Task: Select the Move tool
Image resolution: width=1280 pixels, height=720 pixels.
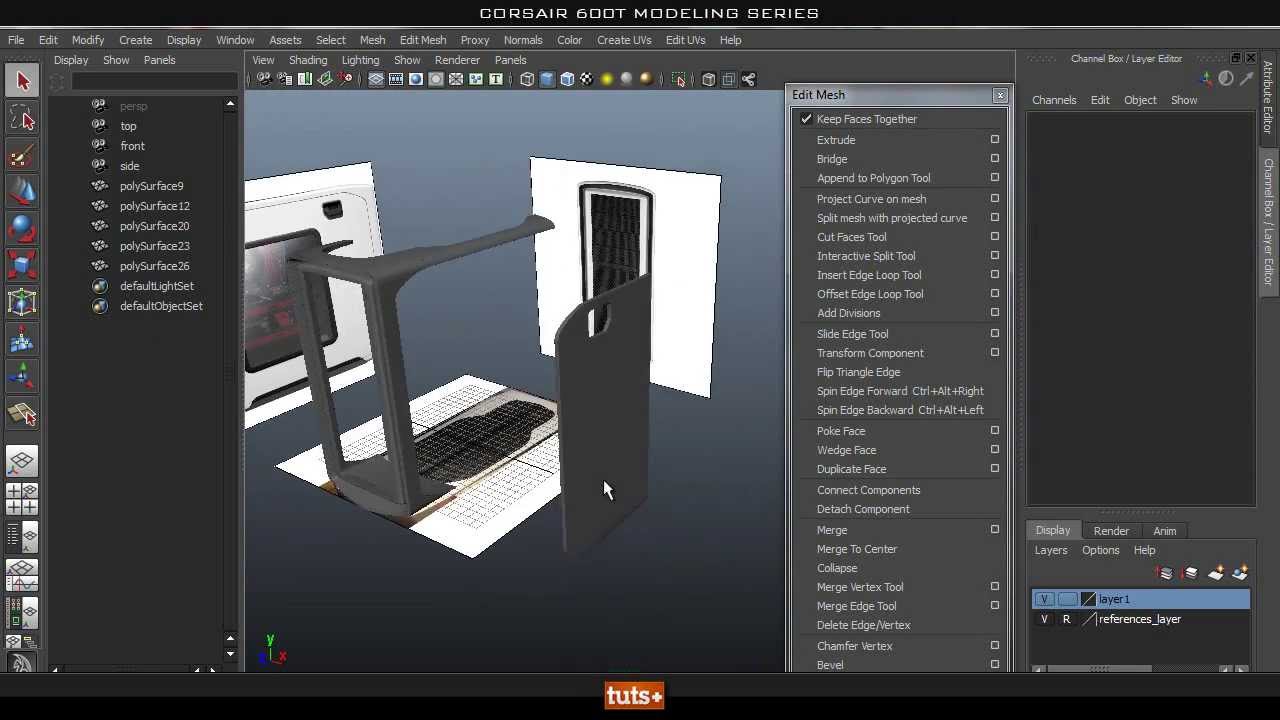Action: (22, 191)
